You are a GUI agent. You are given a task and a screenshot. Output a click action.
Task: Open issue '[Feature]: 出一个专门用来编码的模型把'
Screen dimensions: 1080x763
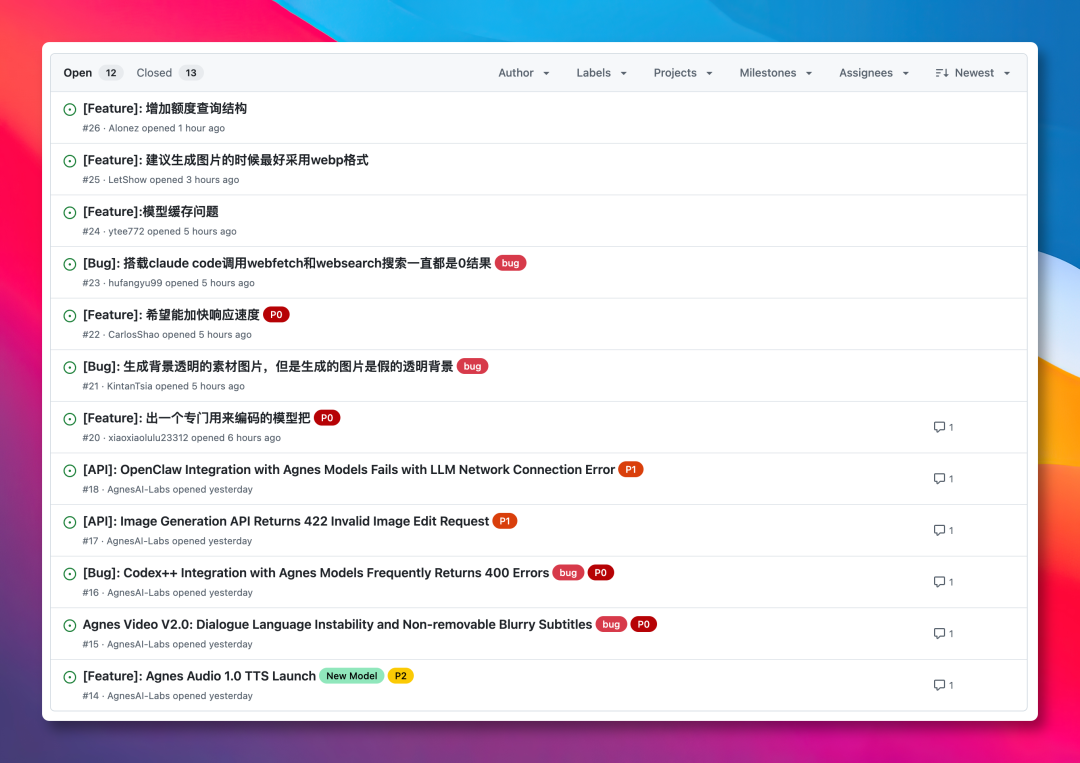click(x=196, y=419)
